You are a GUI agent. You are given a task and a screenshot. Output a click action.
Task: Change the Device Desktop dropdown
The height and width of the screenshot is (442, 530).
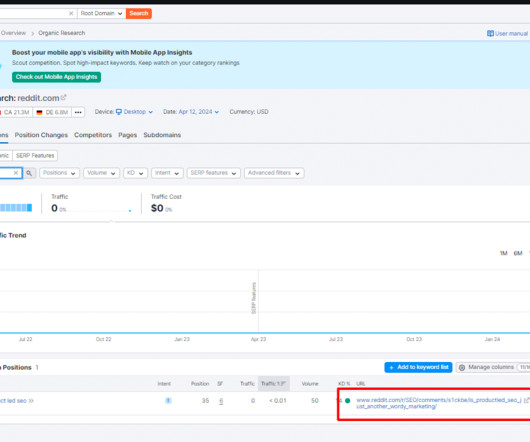134,112
